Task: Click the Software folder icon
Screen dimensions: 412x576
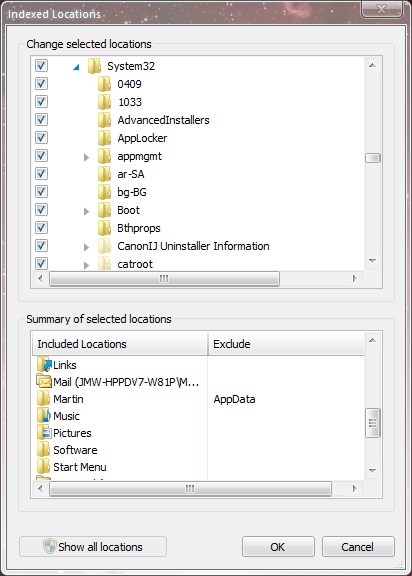Action: click(x=44, y=450)
